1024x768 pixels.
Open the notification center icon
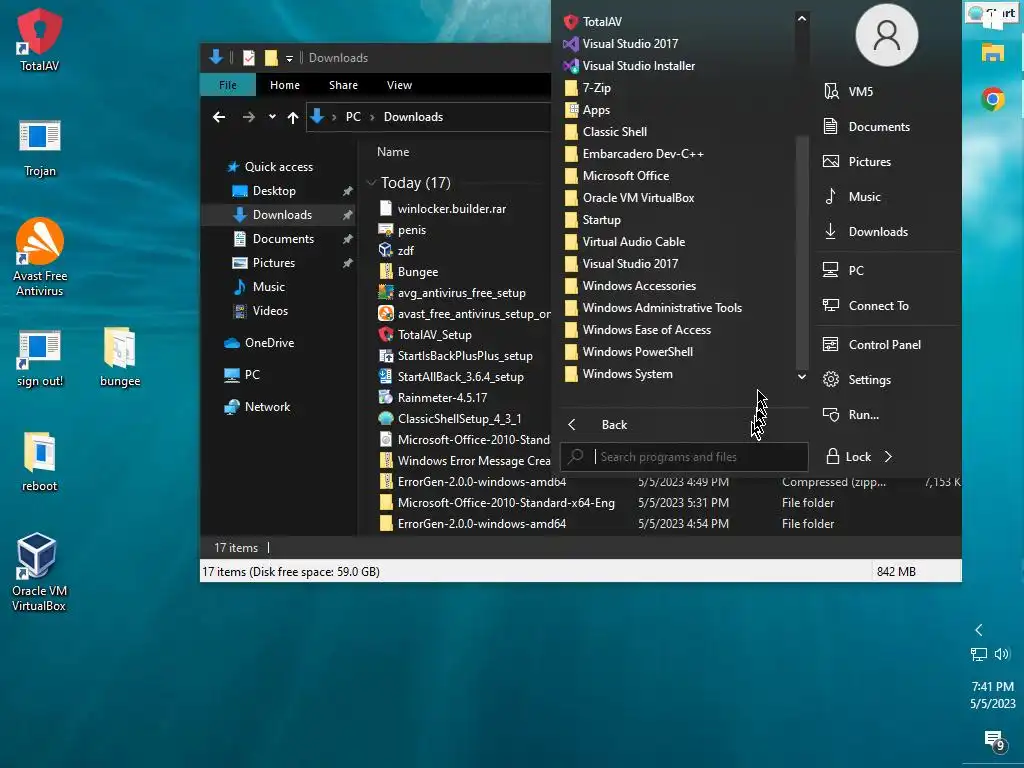click(x=993, y=739)
